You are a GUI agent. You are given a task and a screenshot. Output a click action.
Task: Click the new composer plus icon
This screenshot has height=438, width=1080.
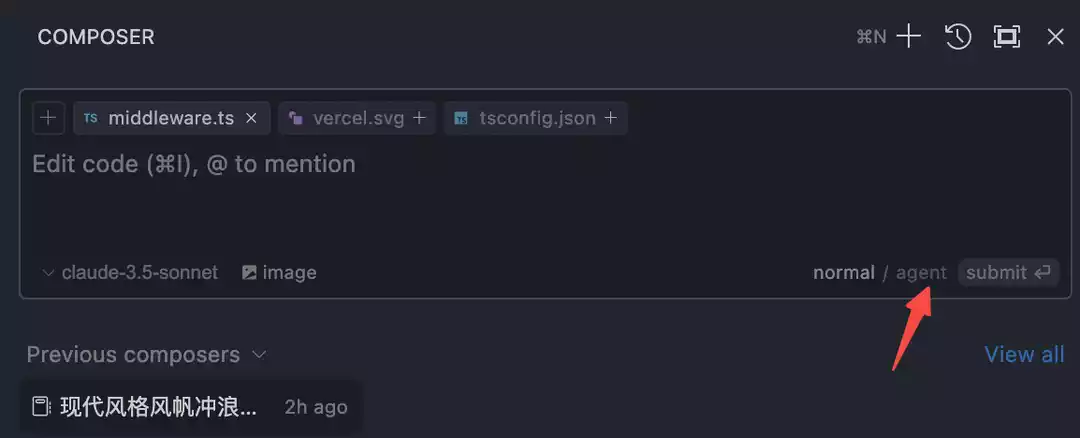point(908,37)
